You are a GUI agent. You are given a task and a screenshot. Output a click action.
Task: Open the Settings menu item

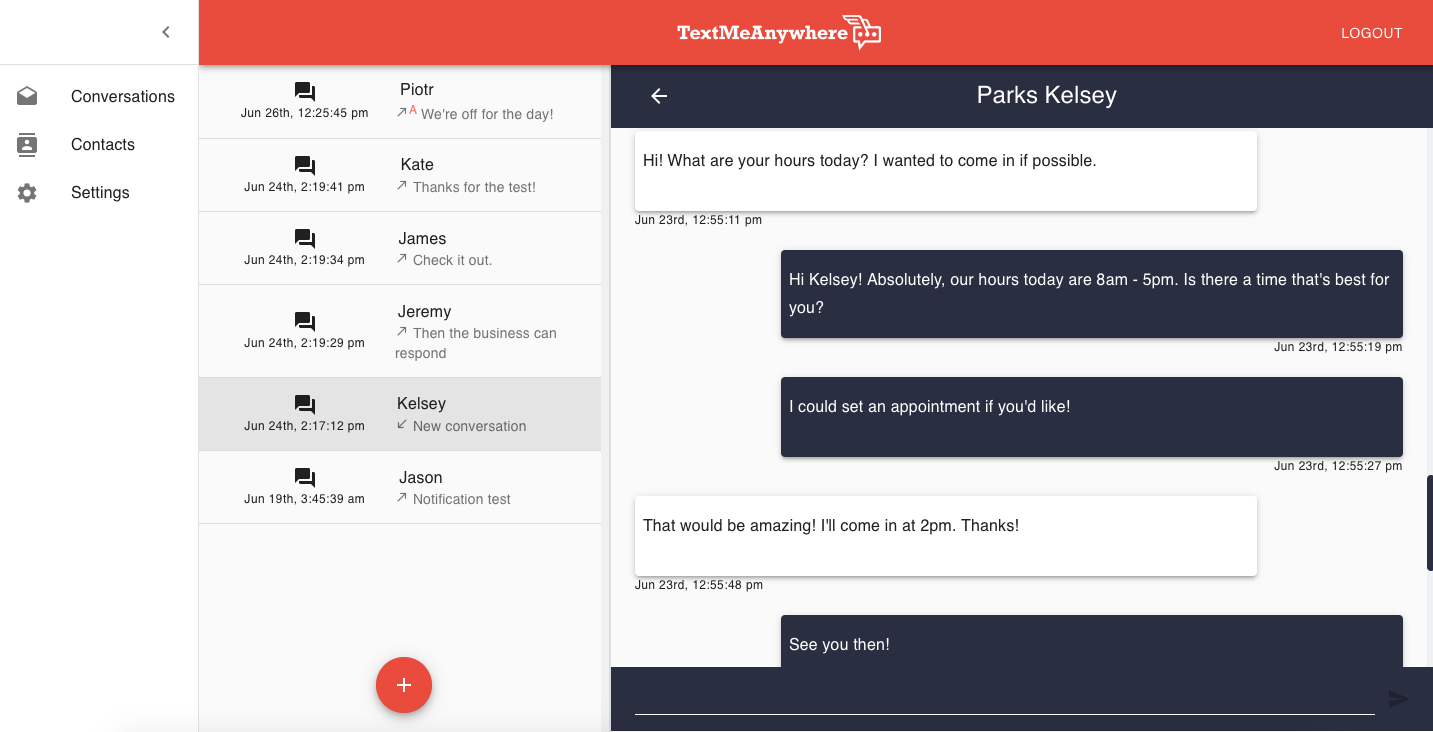99,192
